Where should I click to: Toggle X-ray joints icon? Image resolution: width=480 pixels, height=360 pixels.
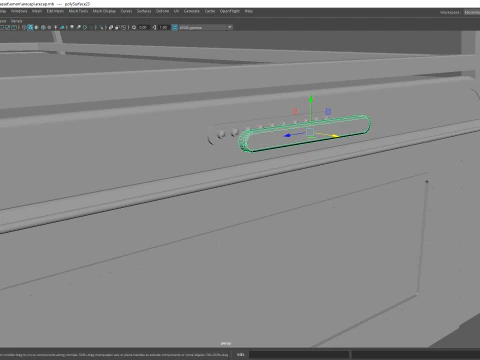coord(123,27)
